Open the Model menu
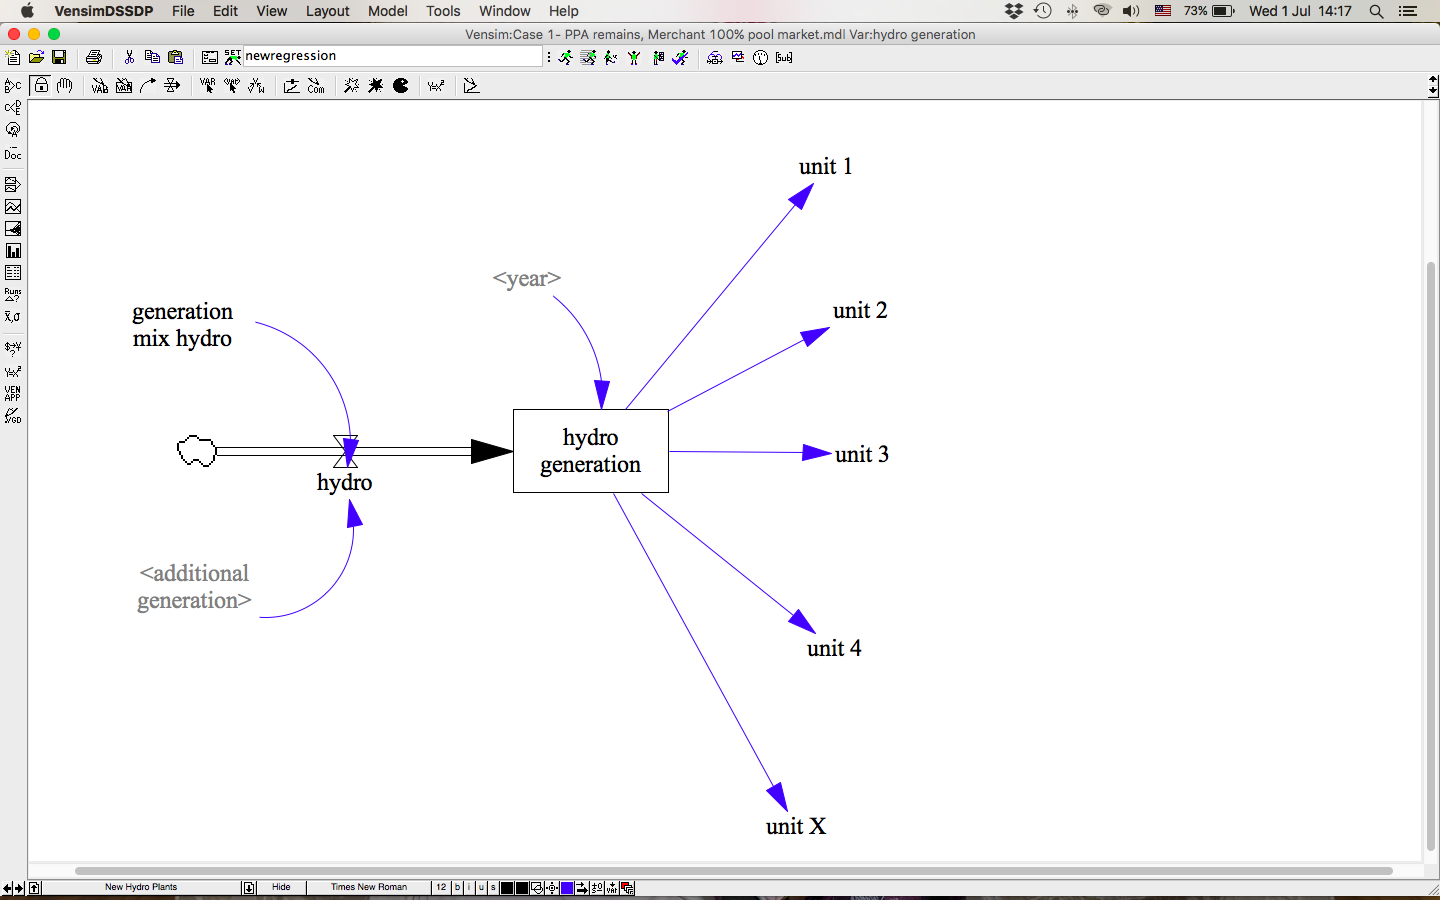The image size is (1440, 900). tap(388, 11)
